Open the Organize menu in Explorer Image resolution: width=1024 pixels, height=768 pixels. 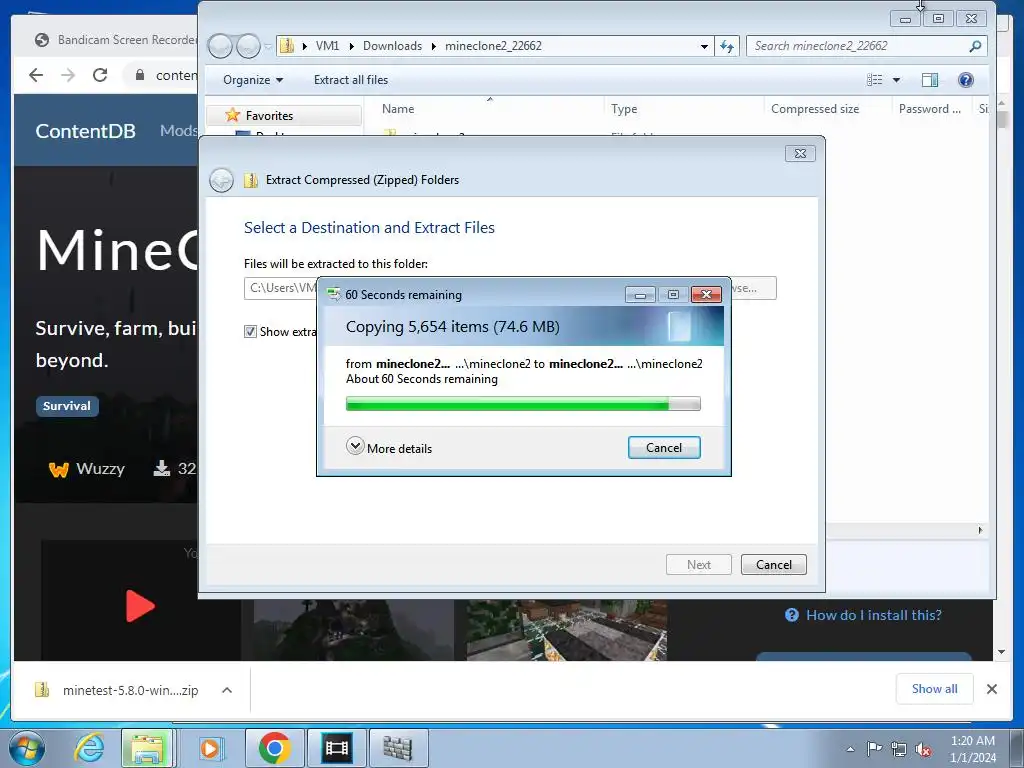pos(253,80)
